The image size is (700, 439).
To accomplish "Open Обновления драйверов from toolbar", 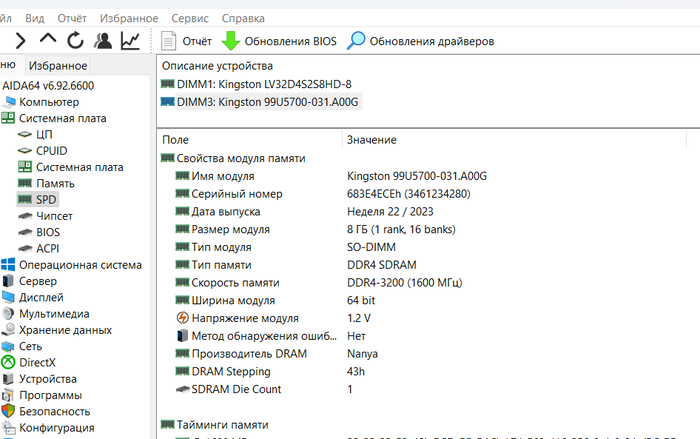I will pos(421,41).
